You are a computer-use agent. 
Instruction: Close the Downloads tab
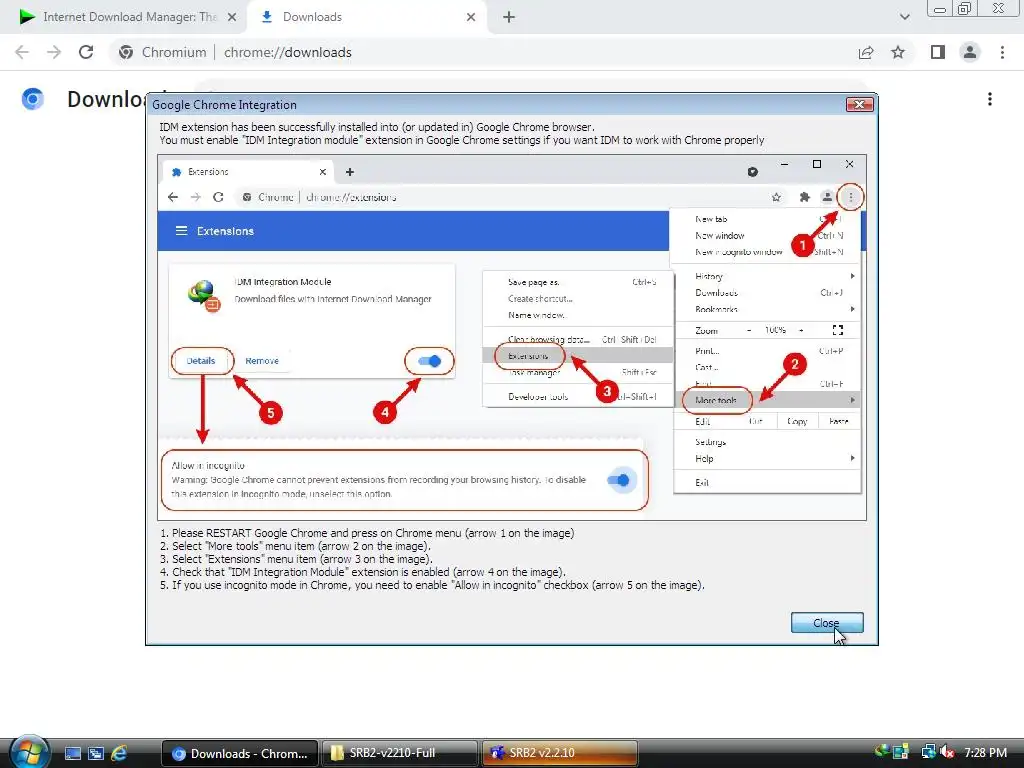pos(471,17)
